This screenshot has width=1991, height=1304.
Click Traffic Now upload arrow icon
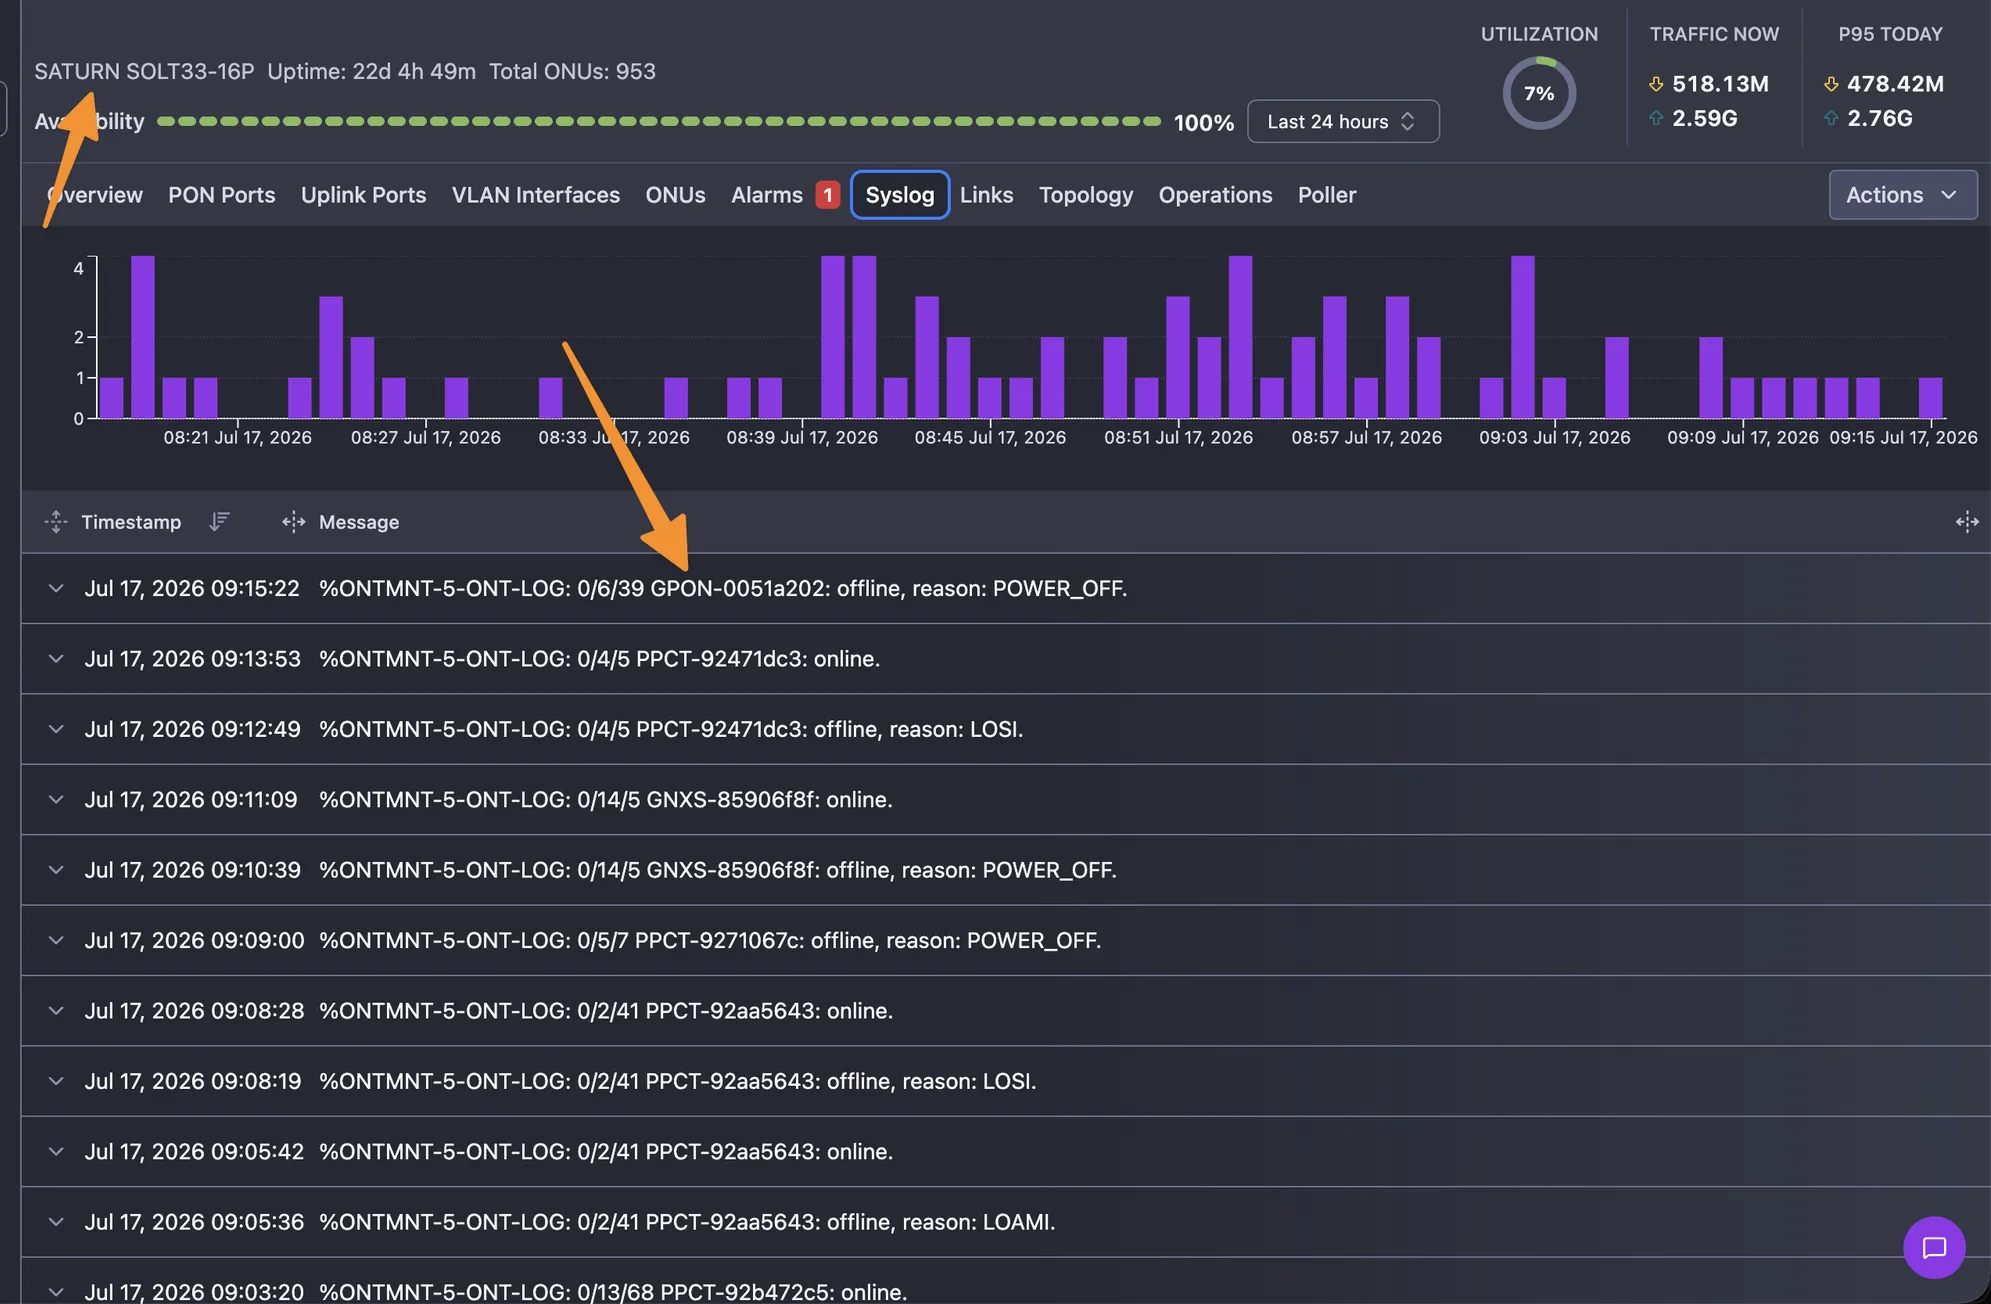tap(1656, 118)
